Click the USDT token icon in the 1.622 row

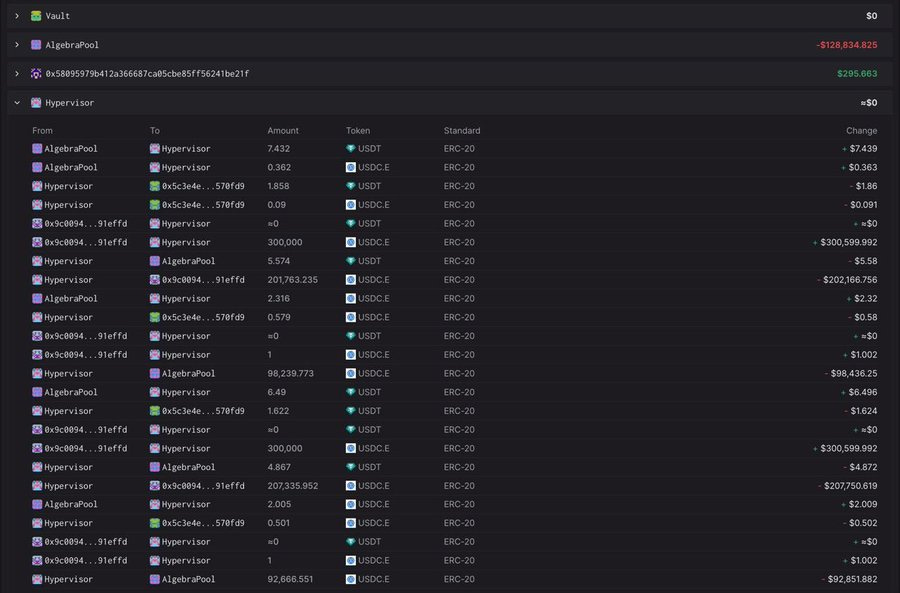[x=351, y=411]
